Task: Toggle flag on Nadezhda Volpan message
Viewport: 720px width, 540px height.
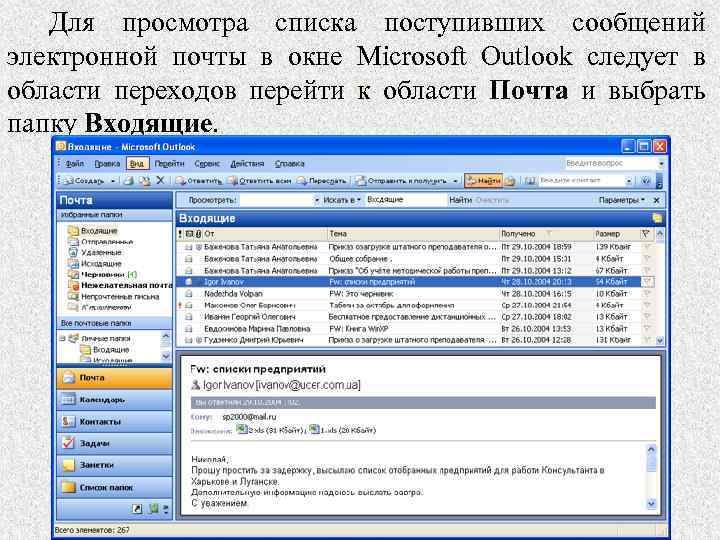Action: [x=647, y=293]
